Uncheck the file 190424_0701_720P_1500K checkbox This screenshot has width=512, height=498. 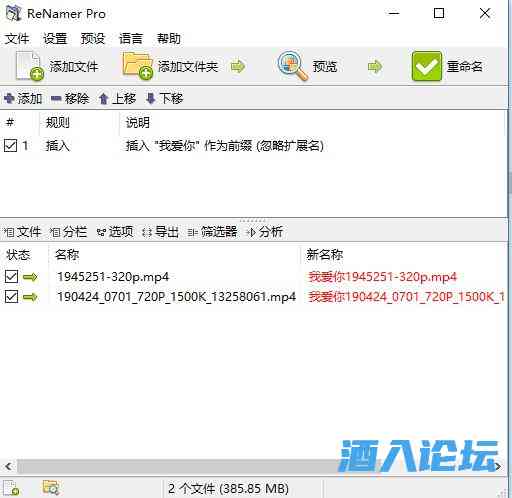[x=11, y=297]
